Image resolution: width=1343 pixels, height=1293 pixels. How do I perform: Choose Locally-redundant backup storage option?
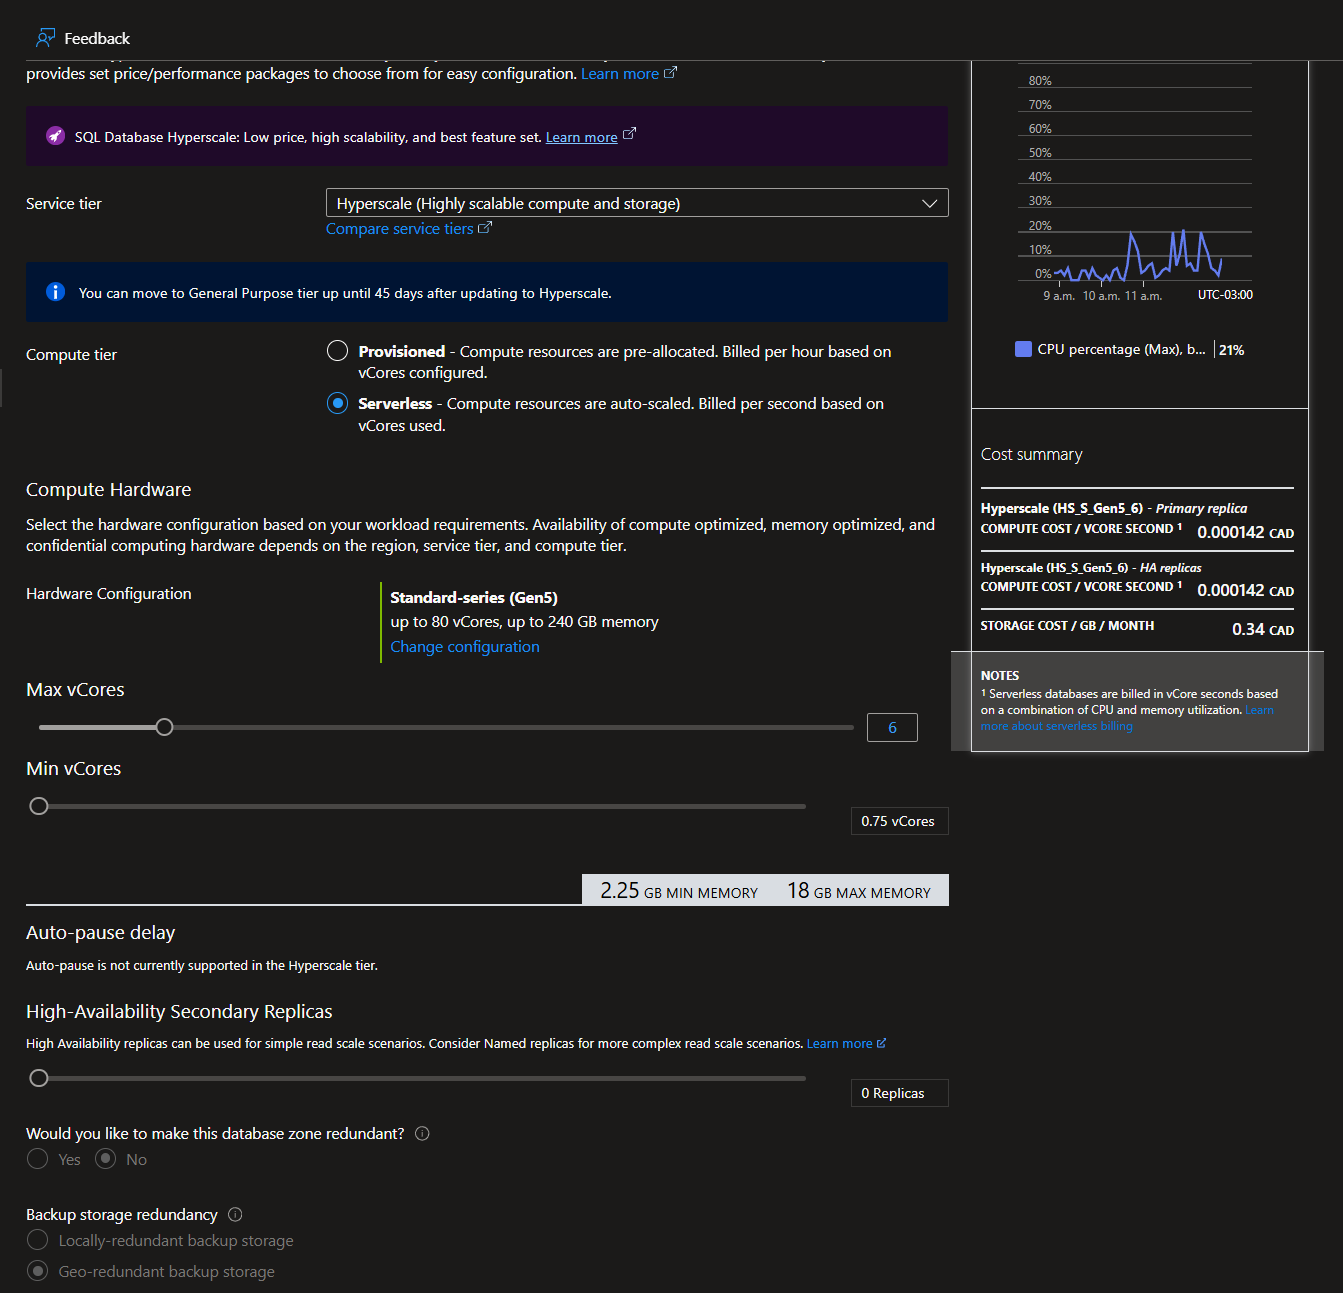point(38,1240)
